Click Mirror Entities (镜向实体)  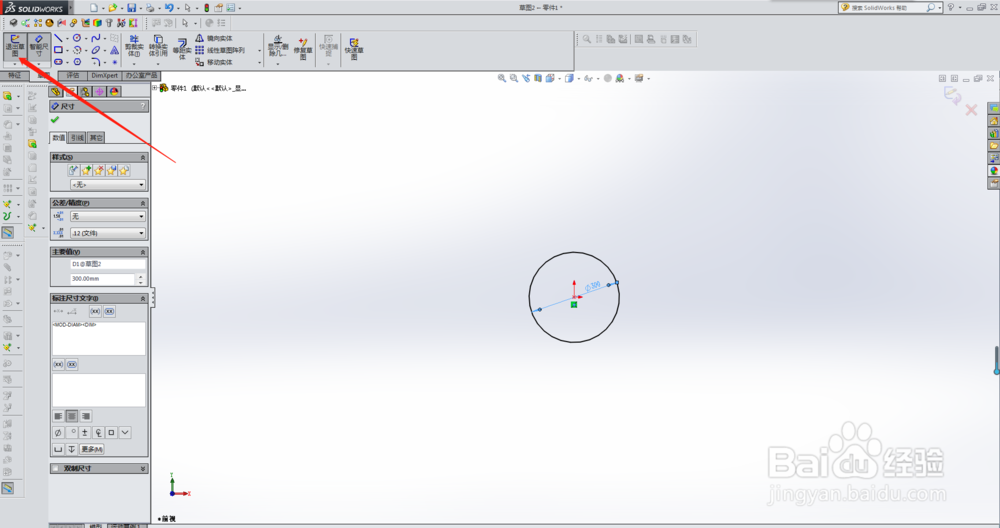click(214, 38)
